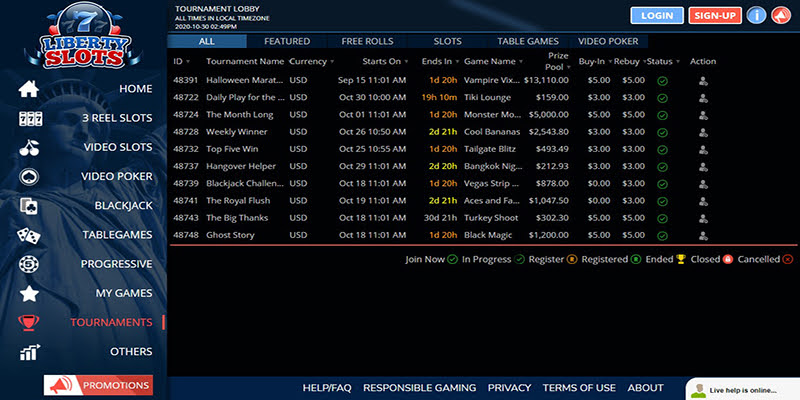The height and width of the screenshot is (400, 800).
Task: Click the action player icon for Blackjack Challenge
Action: click(703, 184)
